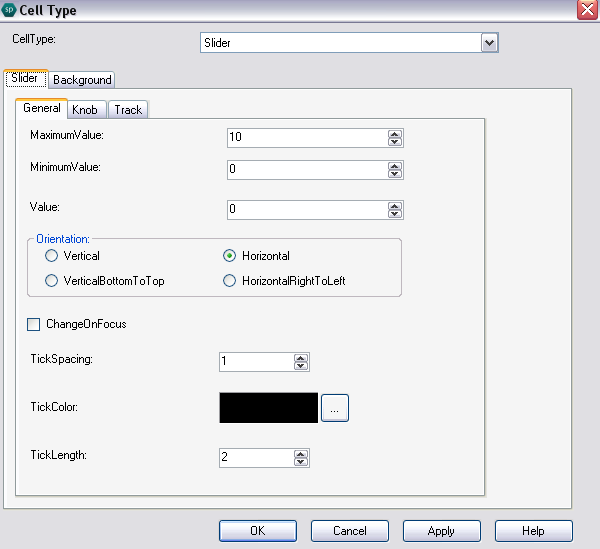The width and height of the screenshot is (600, 549).
Task: Increment the Value spinner up arrow
Action: pos(395,206)
